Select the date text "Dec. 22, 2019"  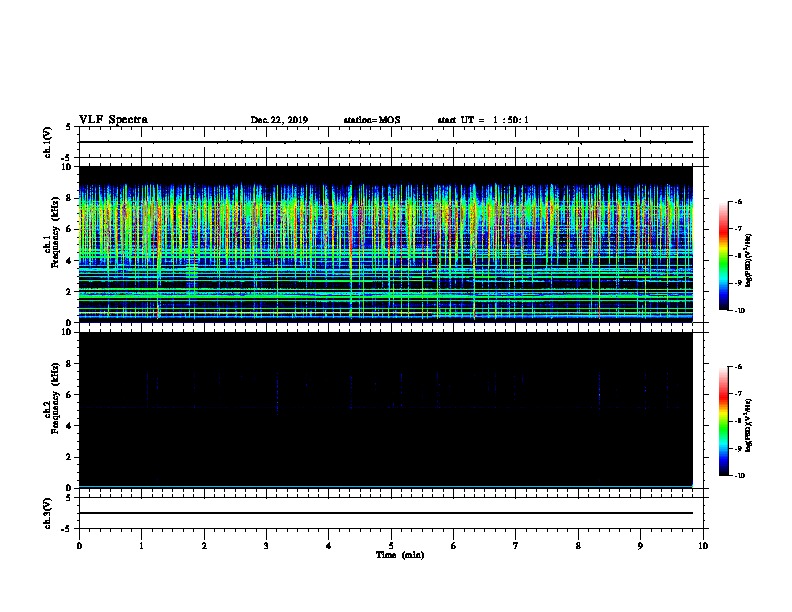click(279, 120)
